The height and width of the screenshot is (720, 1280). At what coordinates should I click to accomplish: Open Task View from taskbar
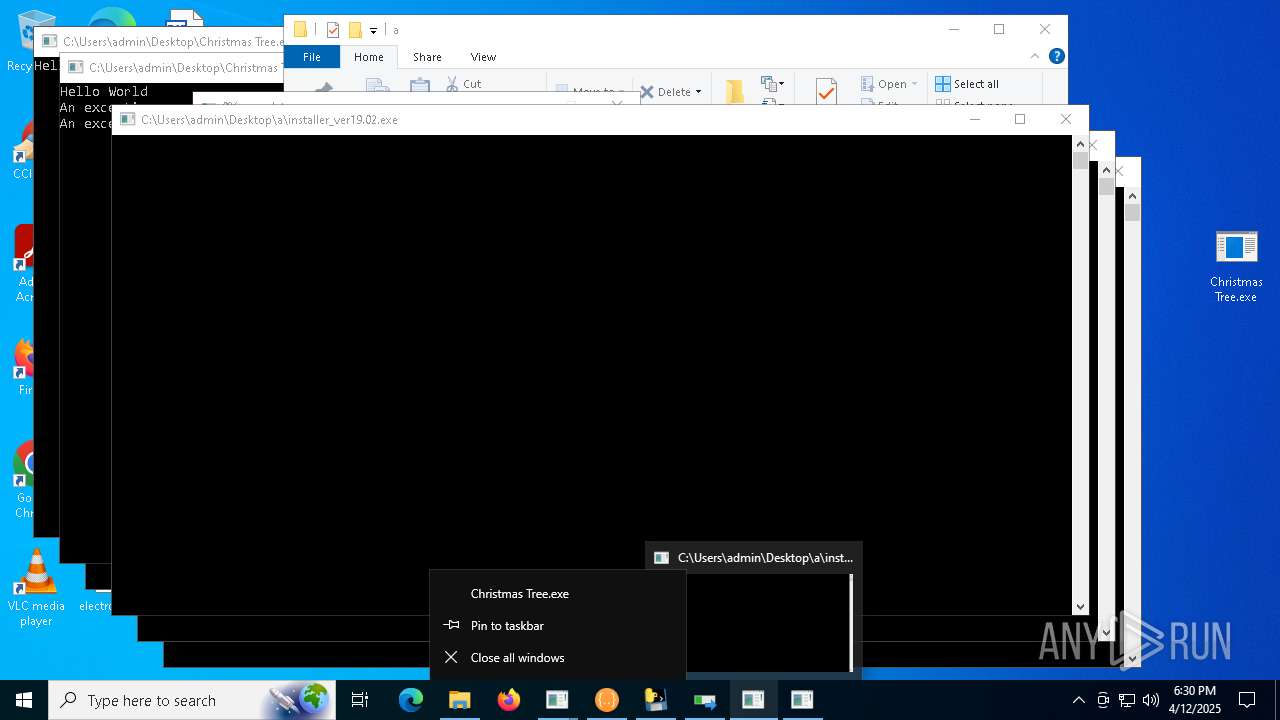click(x=360, y=700)
